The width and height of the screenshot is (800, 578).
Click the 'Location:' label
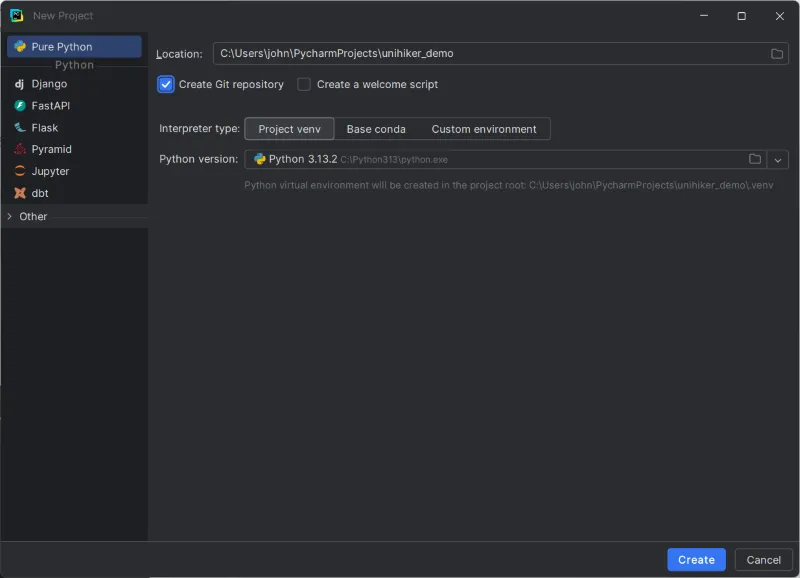[179, 54]
